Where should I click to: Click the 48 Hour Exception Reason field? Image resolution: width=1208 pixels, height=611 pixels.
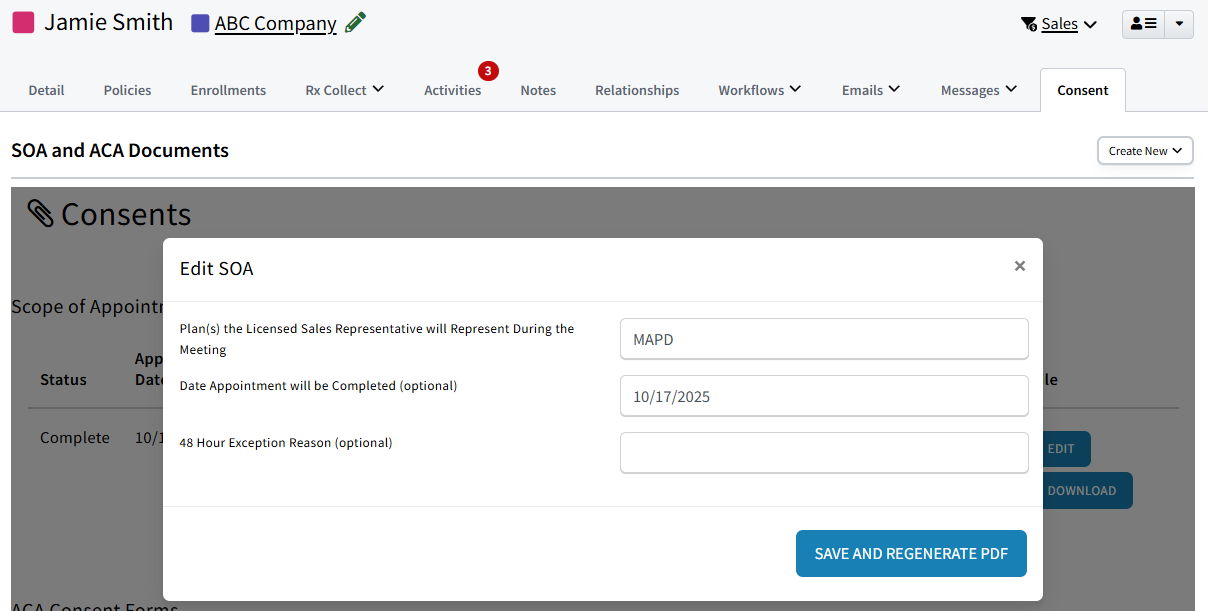point(824,453)
